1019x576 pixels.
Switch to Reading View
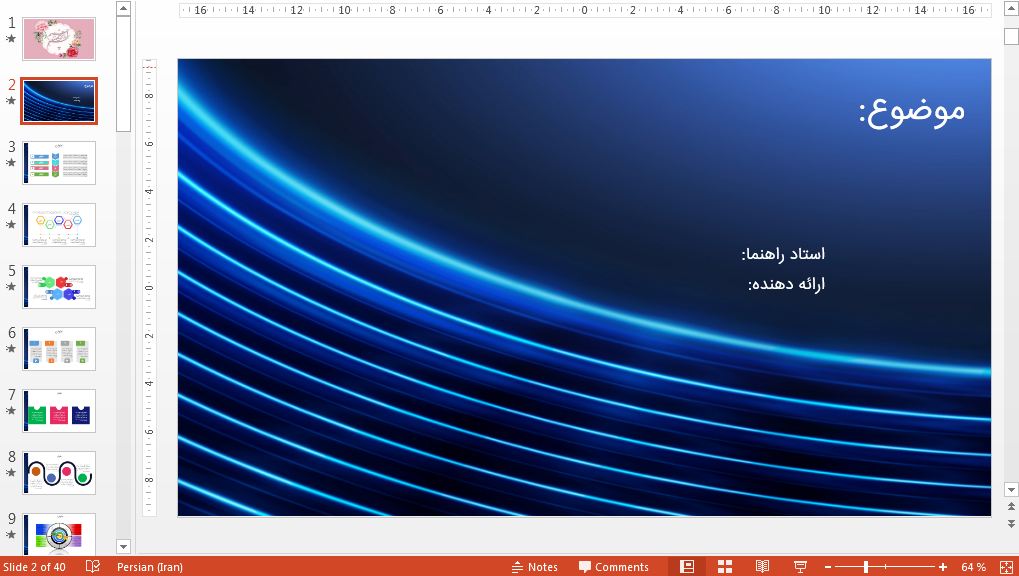pos(762,567)
